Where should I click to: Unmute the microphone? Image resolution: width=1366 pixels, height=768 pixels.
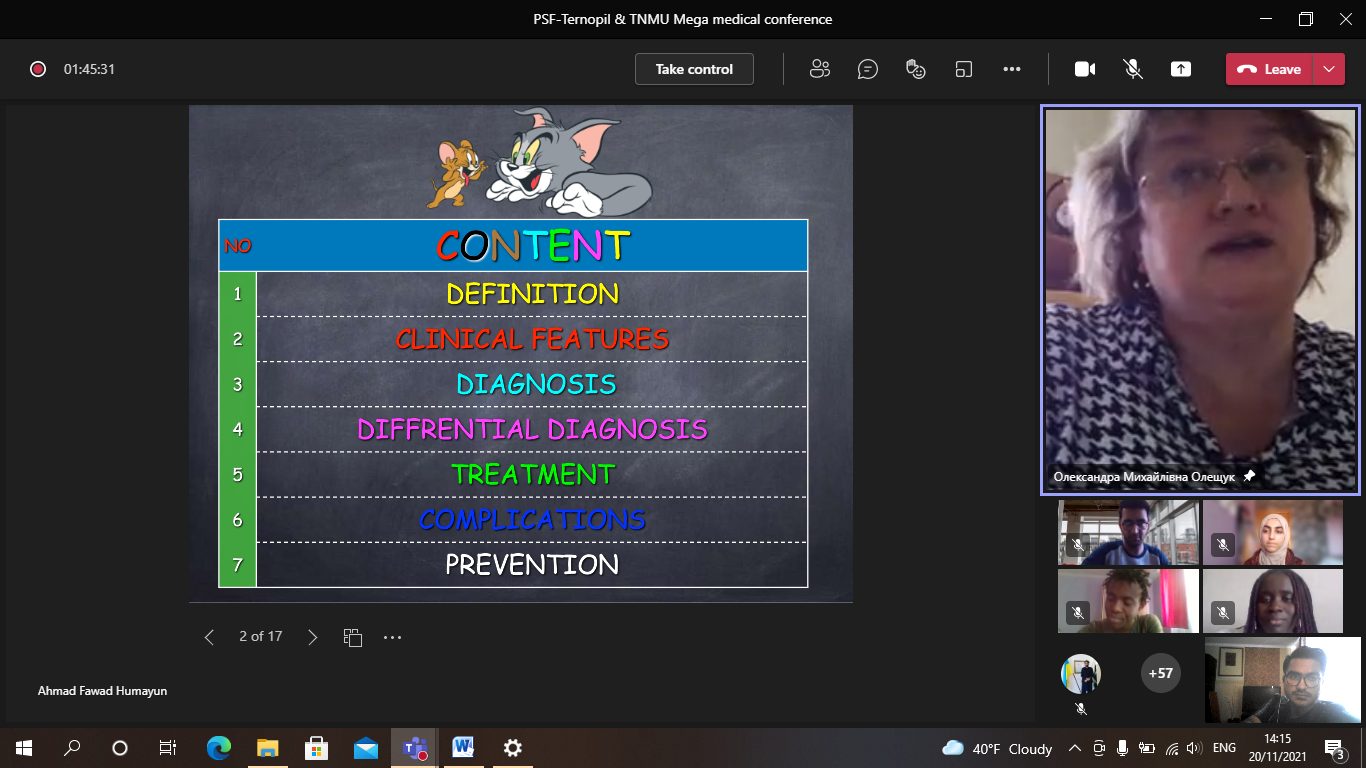tap(1133, 69)
